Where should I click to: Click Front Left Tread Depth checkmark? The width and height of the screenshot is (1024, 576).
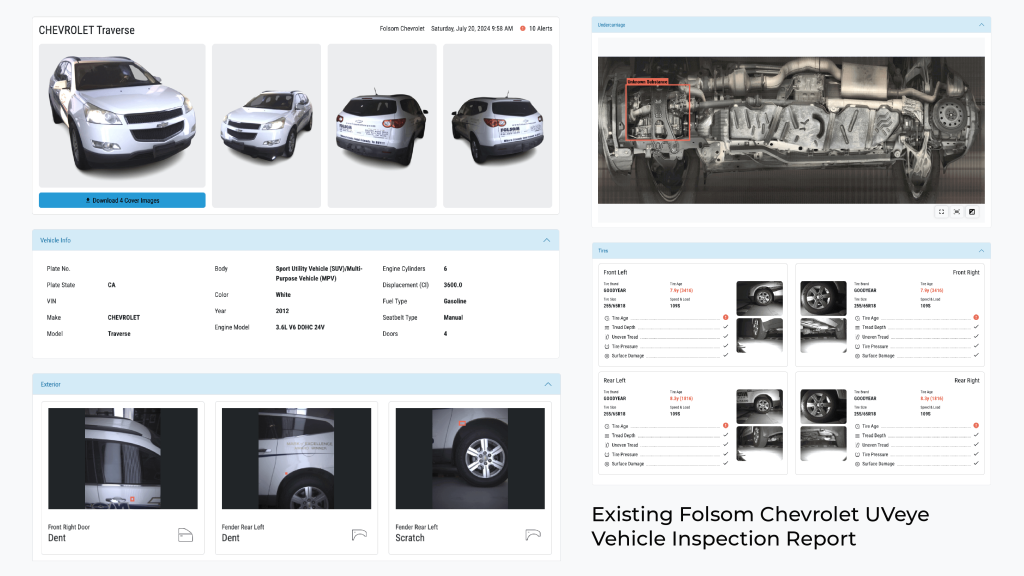click(x=725, y=327)
